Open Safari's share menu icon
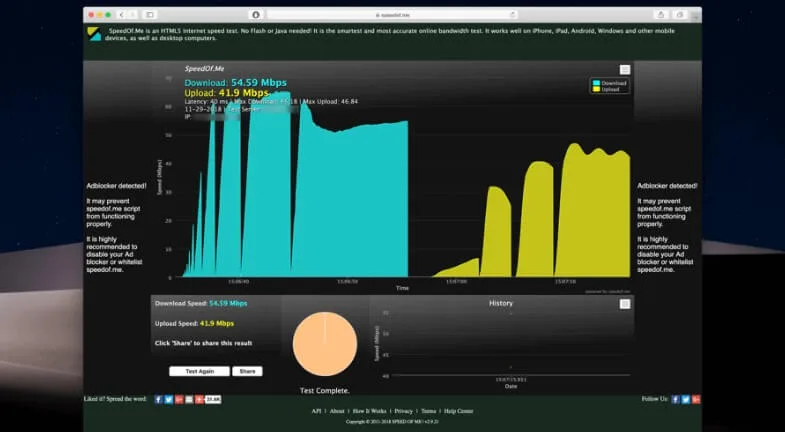 coord(661,15)
